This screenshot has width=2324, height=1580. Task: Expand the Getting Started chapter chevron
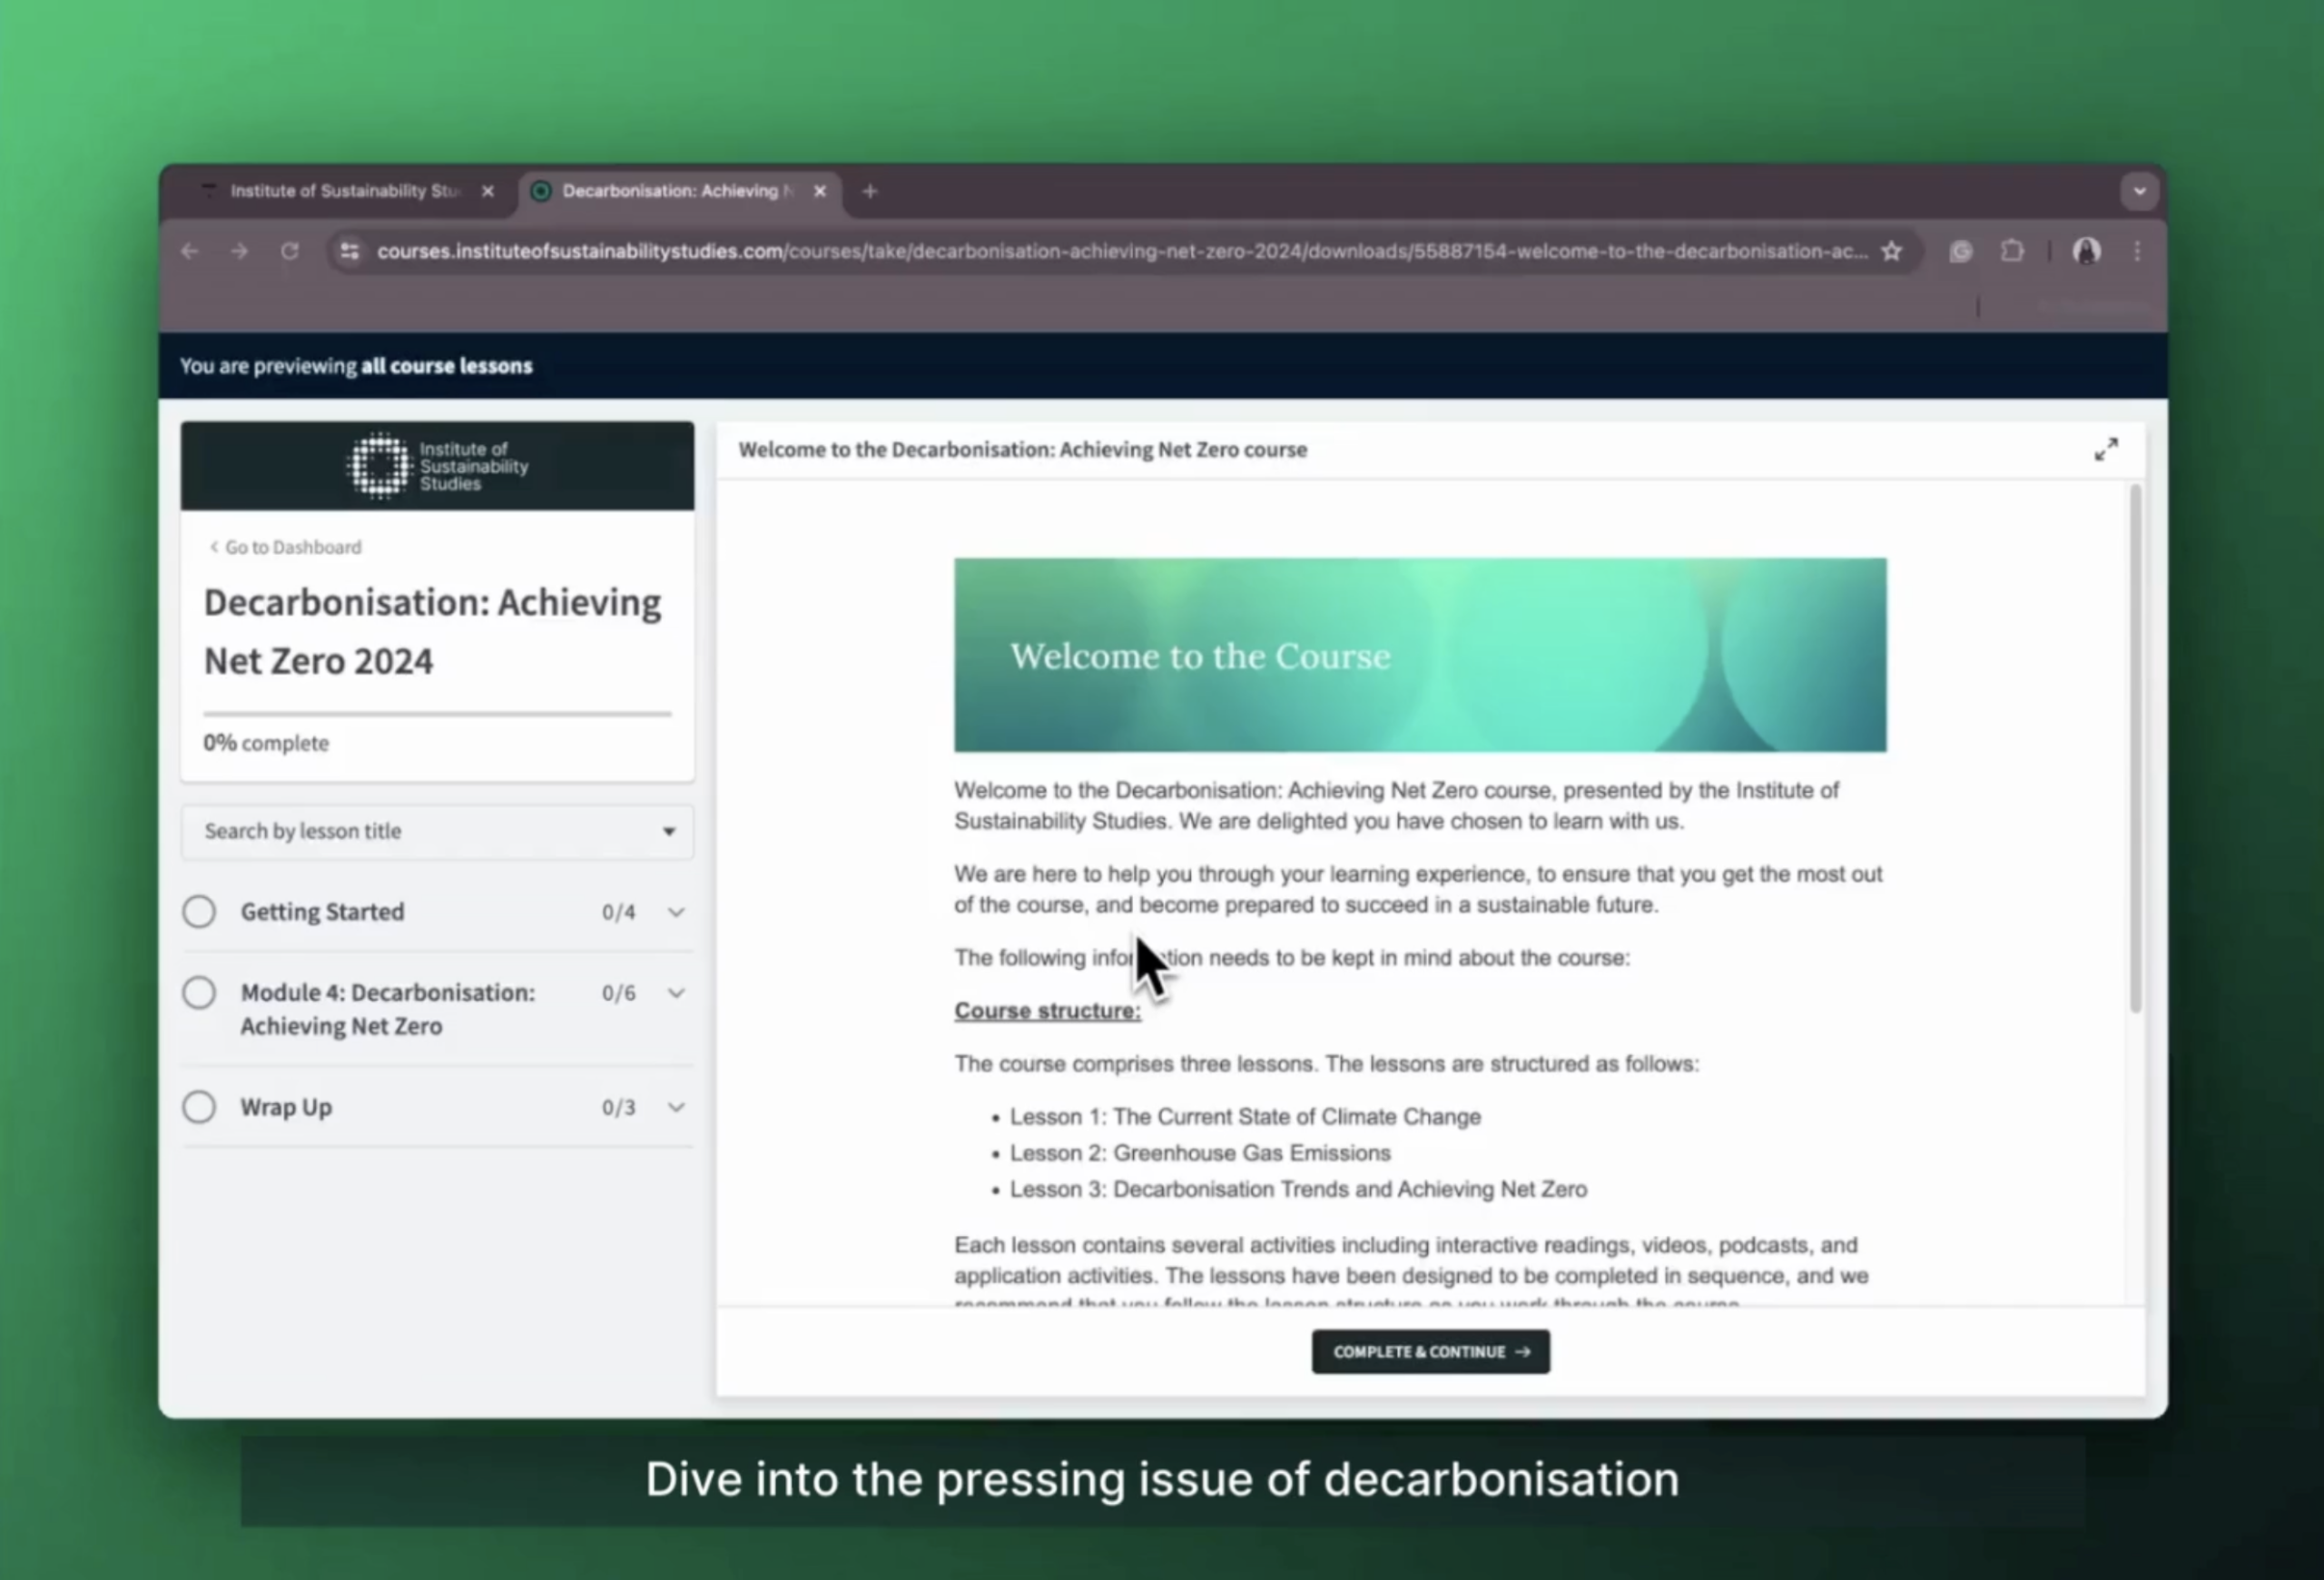click(676, 912)
